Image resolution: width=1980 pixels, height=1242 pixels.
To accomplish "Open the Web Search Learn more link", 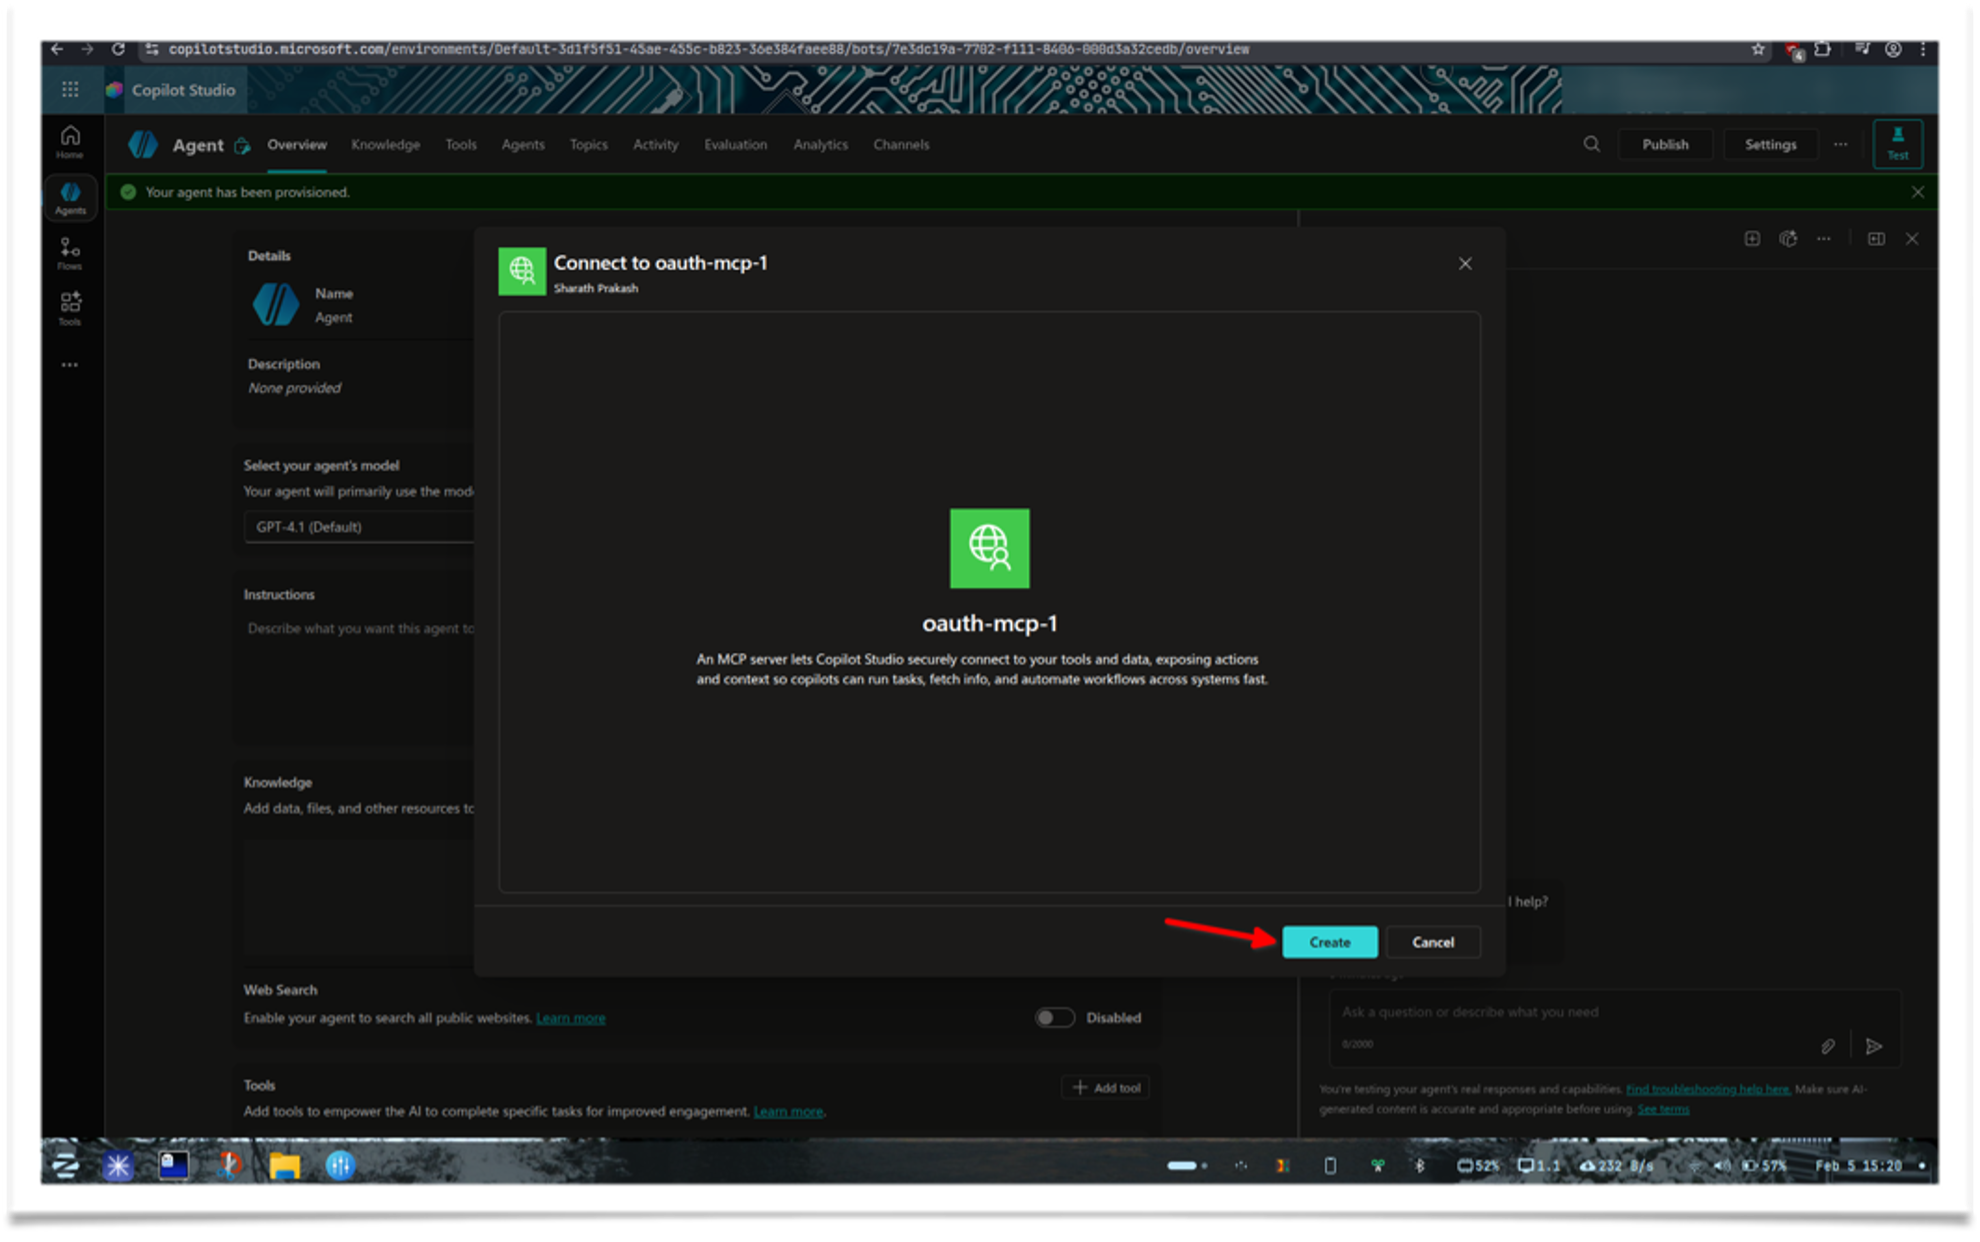I will pos(570,1017).
